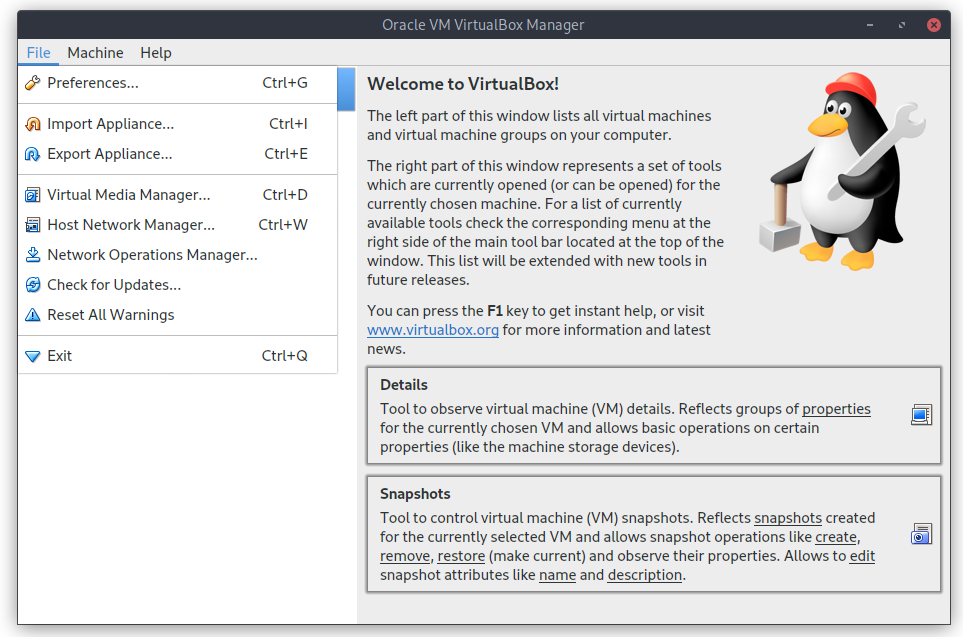Image resolution: width=963 pixels, height=637 pixels.
Task: Click the Ctrl+W shortcut text
Action: pos(283,225)
